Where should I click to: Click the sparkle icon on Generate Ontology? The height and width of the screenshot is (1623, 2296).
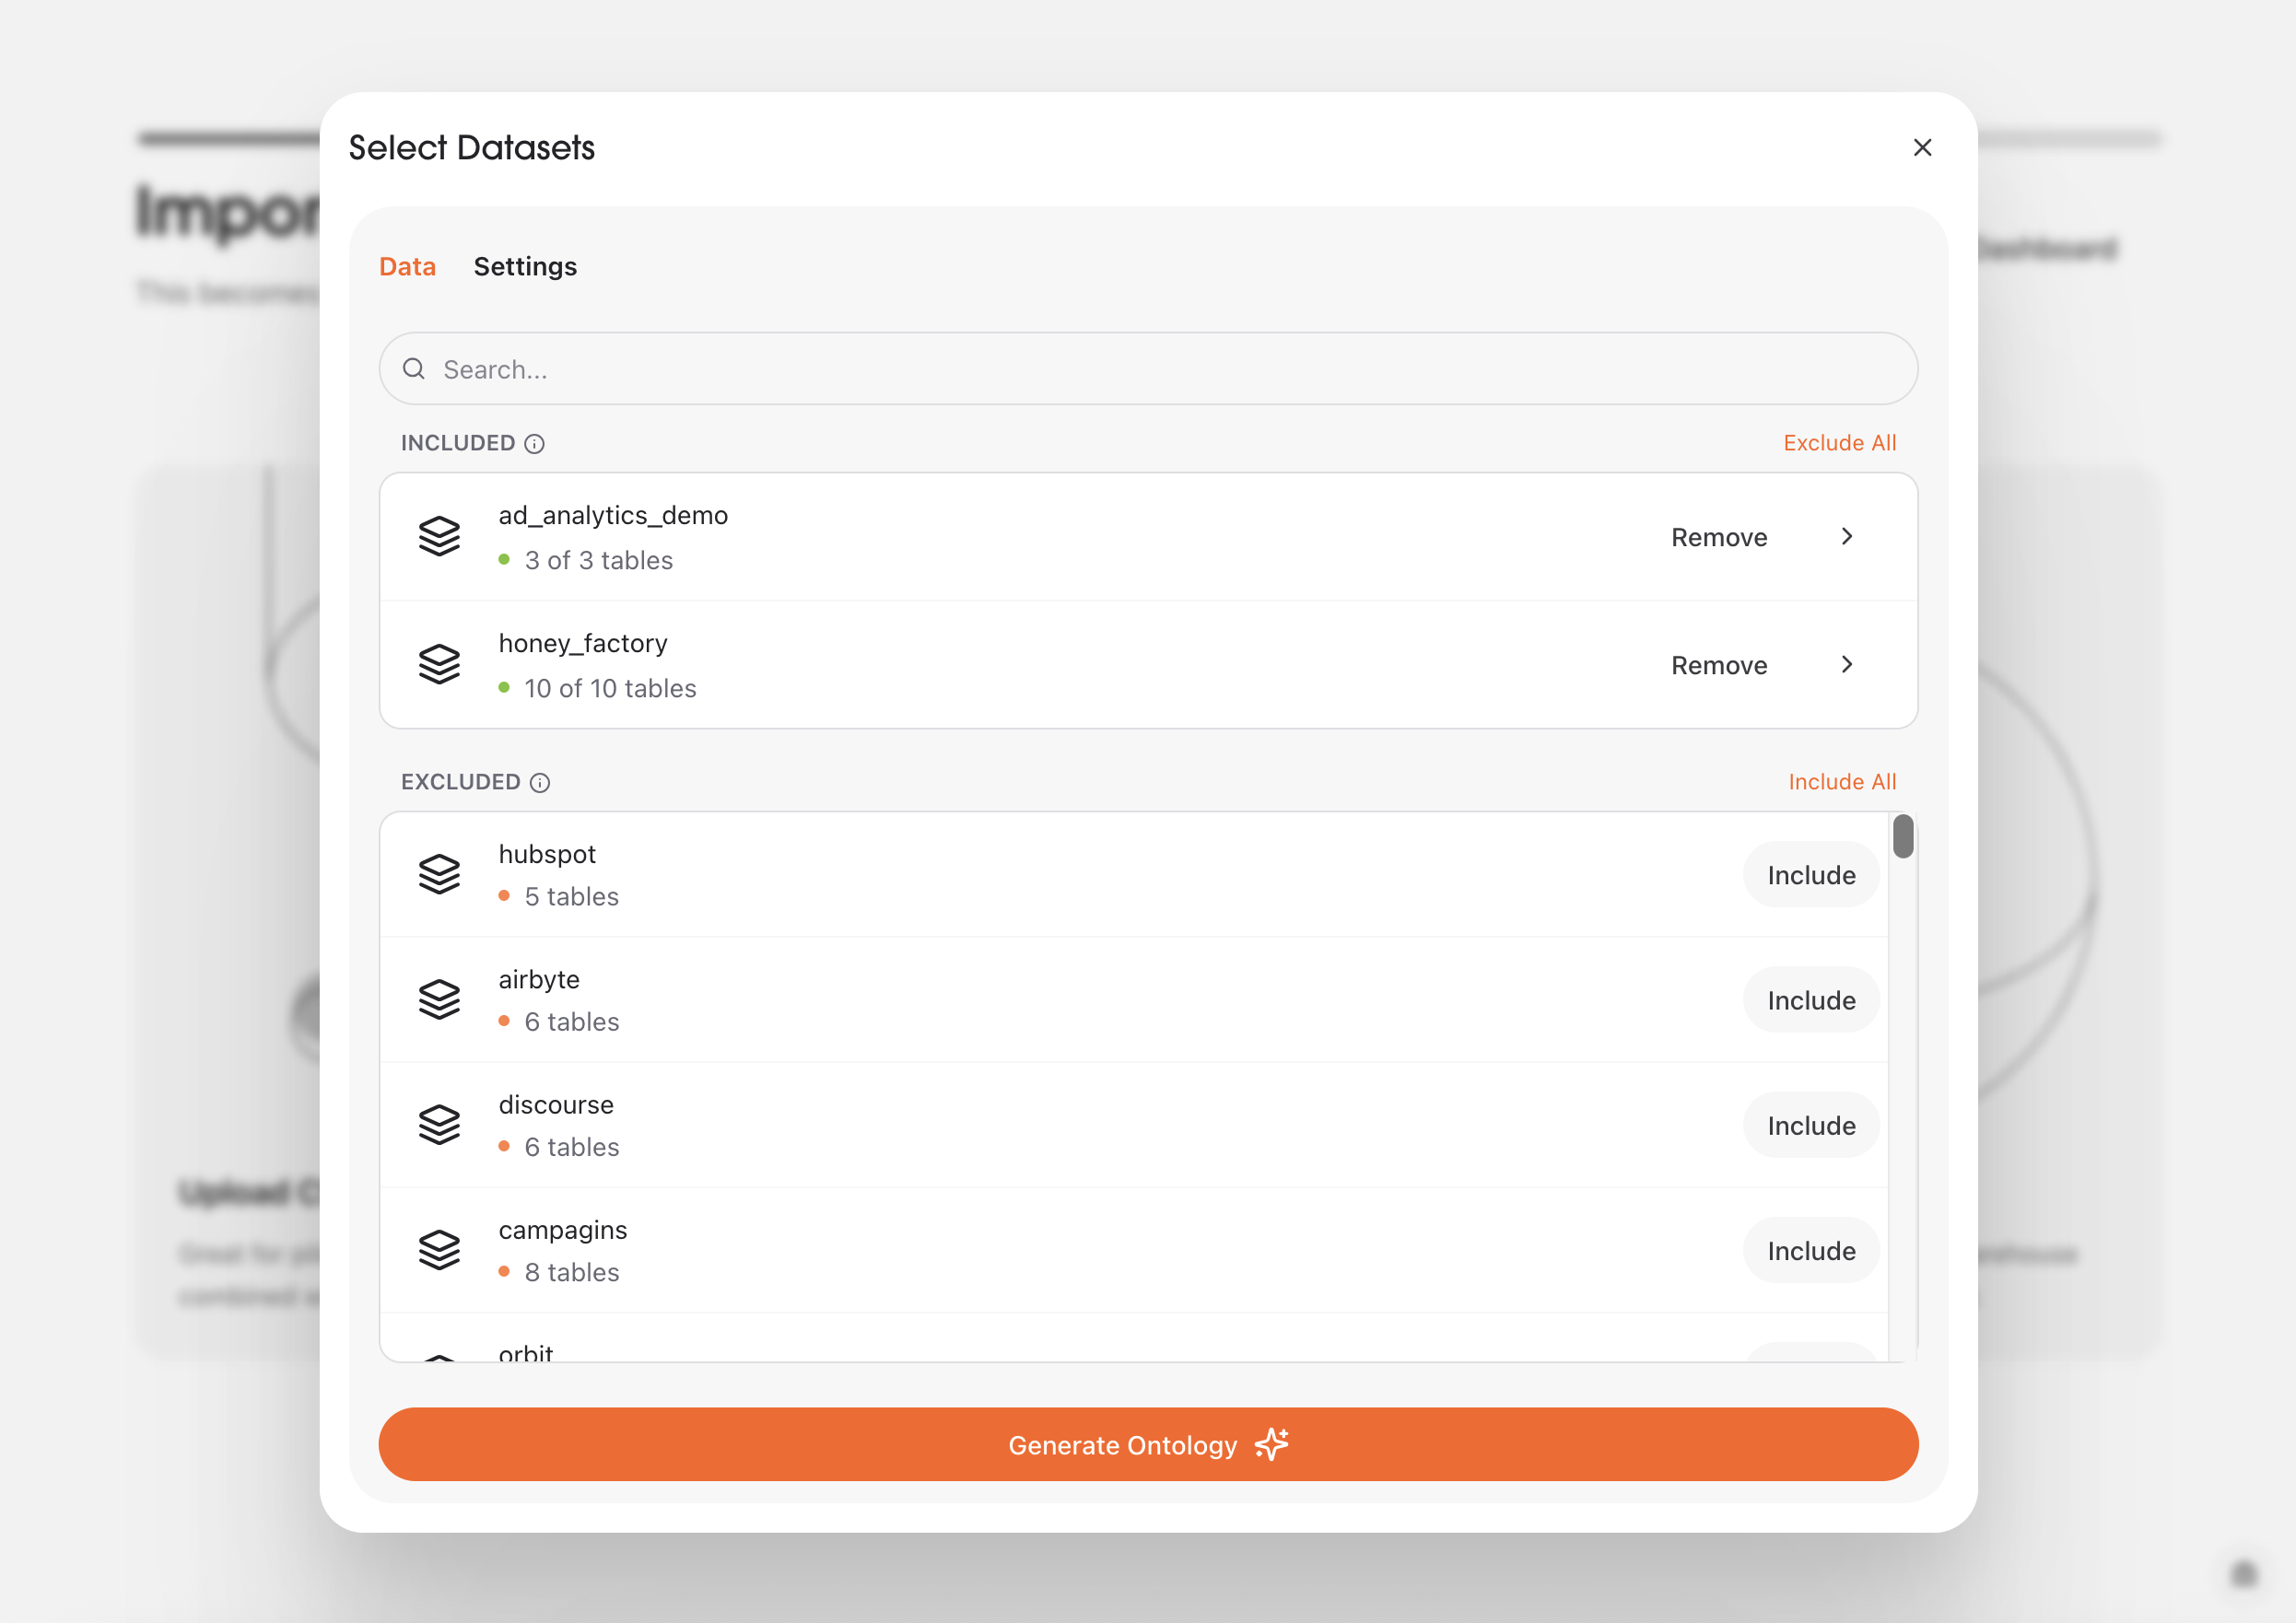tap(1271, 1444)
